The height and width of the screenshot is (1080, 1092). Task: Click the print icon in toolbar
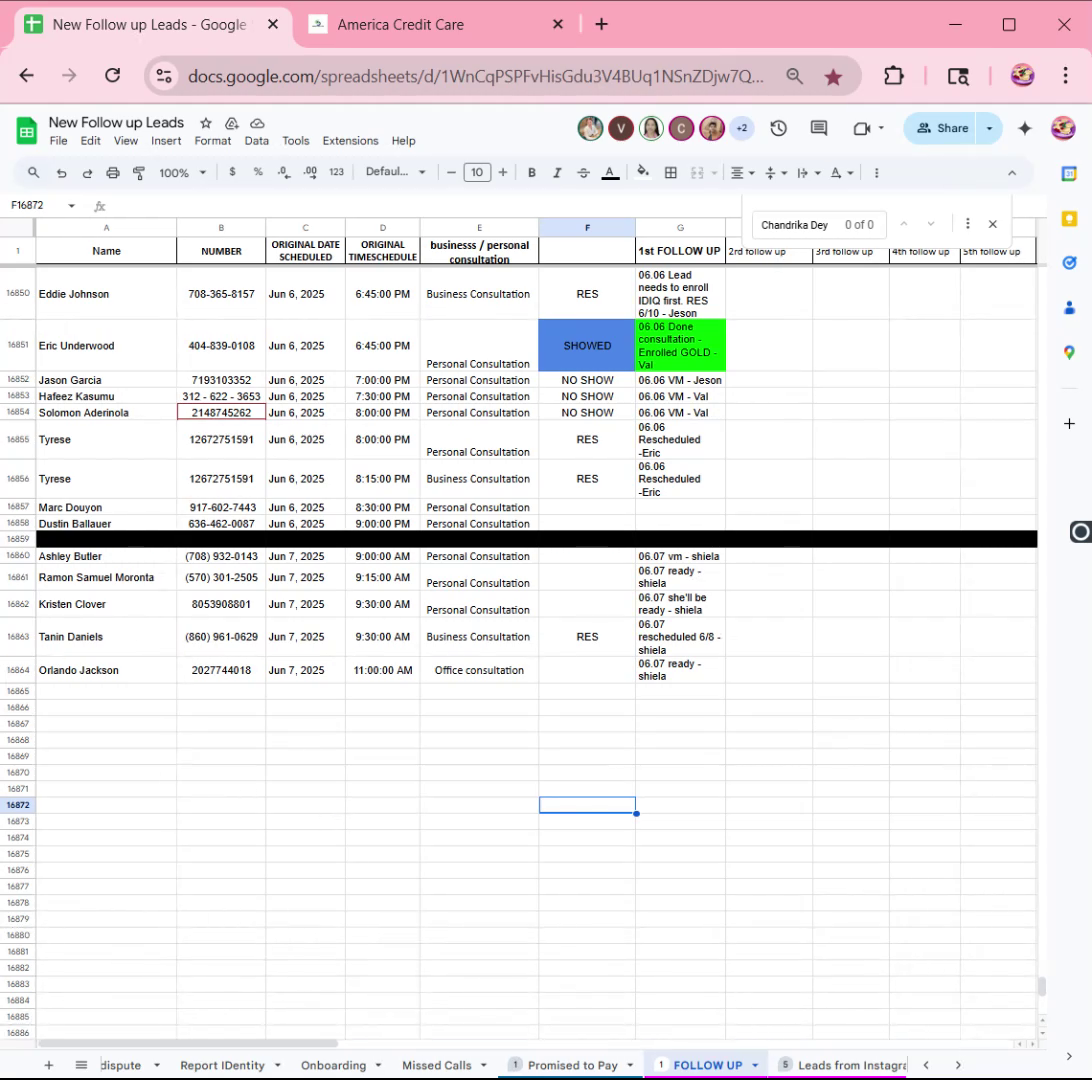(x=113, y=173)
